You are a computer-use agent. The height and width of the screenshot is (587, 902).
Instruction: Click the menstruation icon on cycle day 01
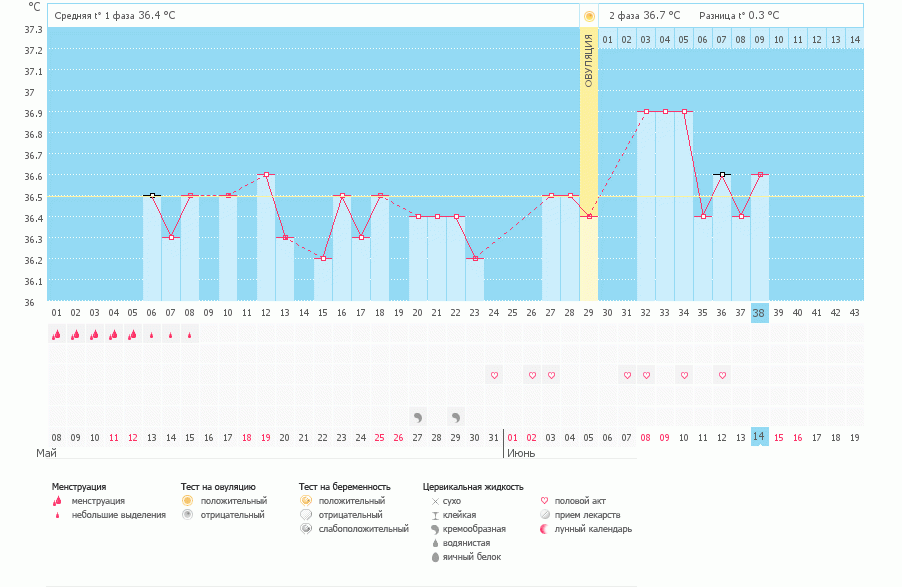click(56, 335)
